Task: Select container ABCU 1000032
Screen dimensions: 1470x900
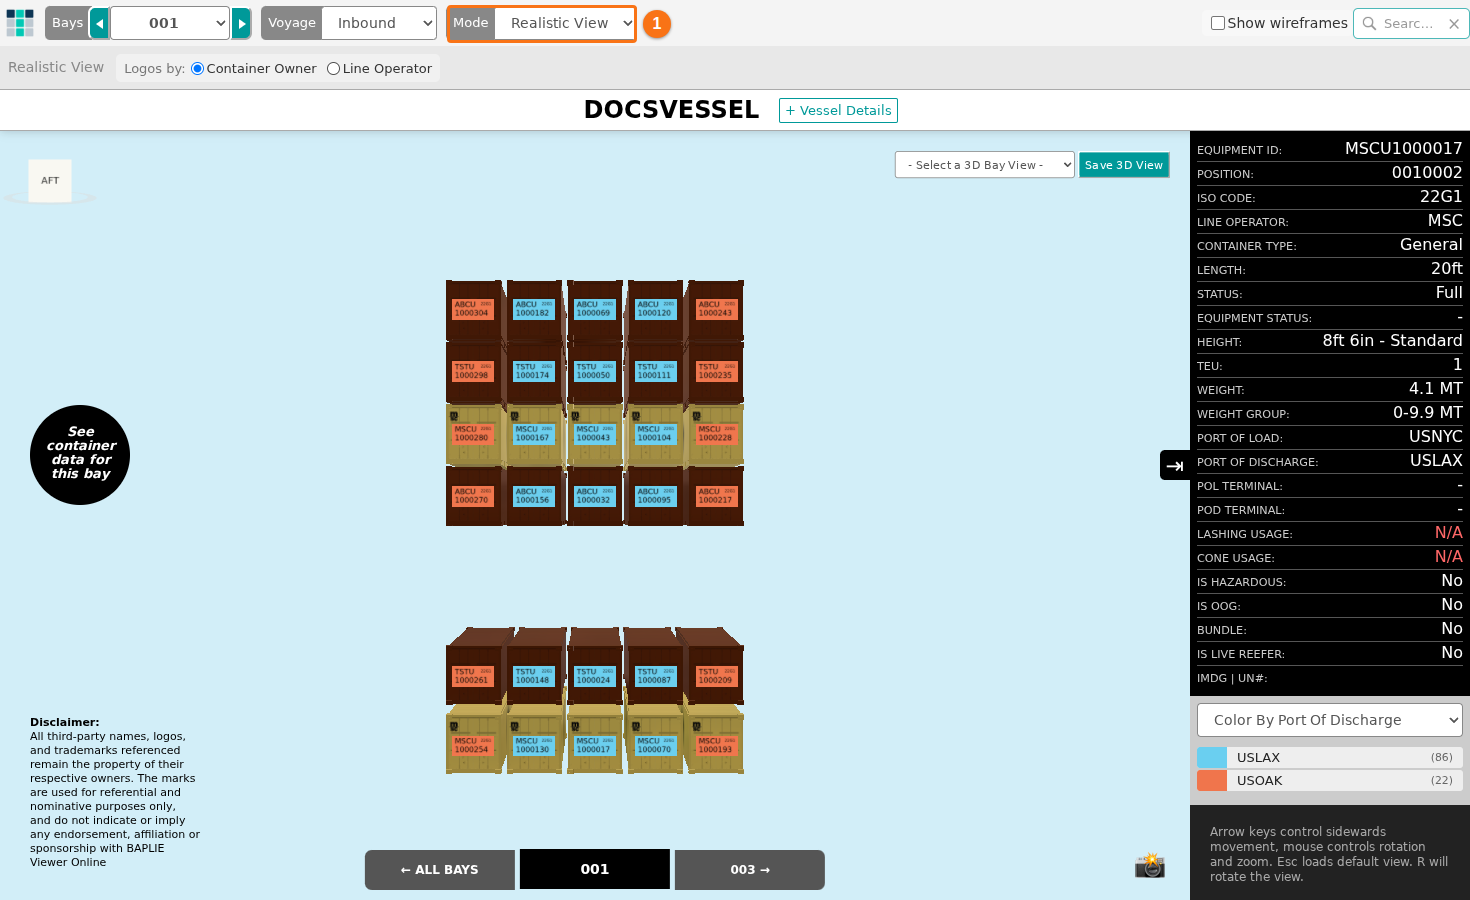Action: pos(593,496)
